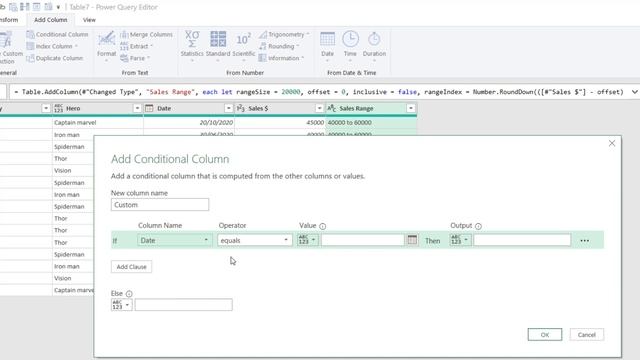Screen dimensions: 640x360
Task: Open the Hero column filter dropdown
Action: point(137,108)
